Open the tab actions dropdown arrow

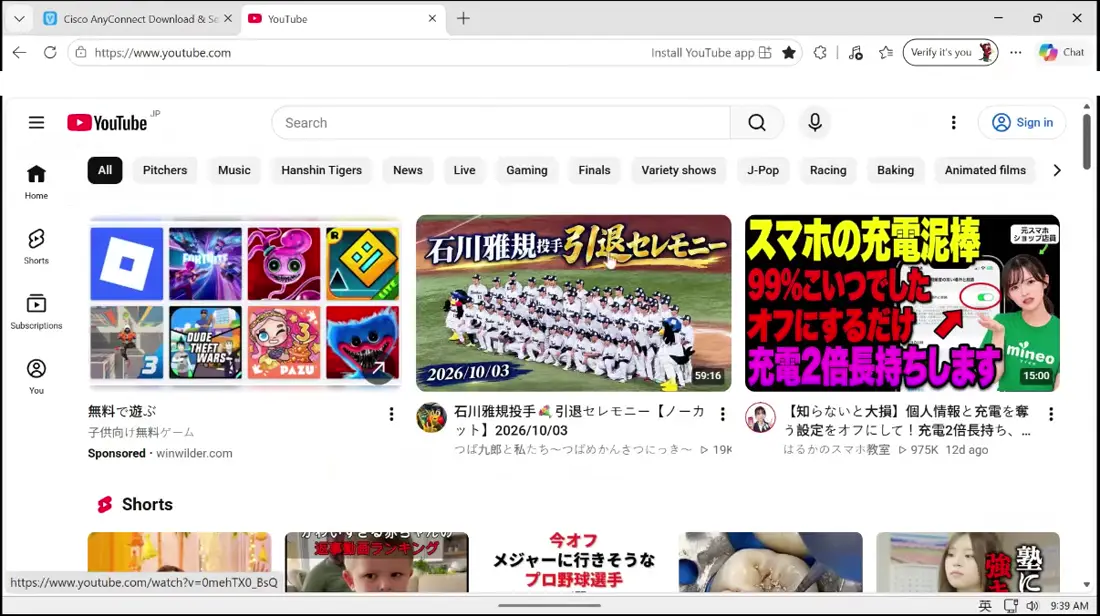point(19,19)
